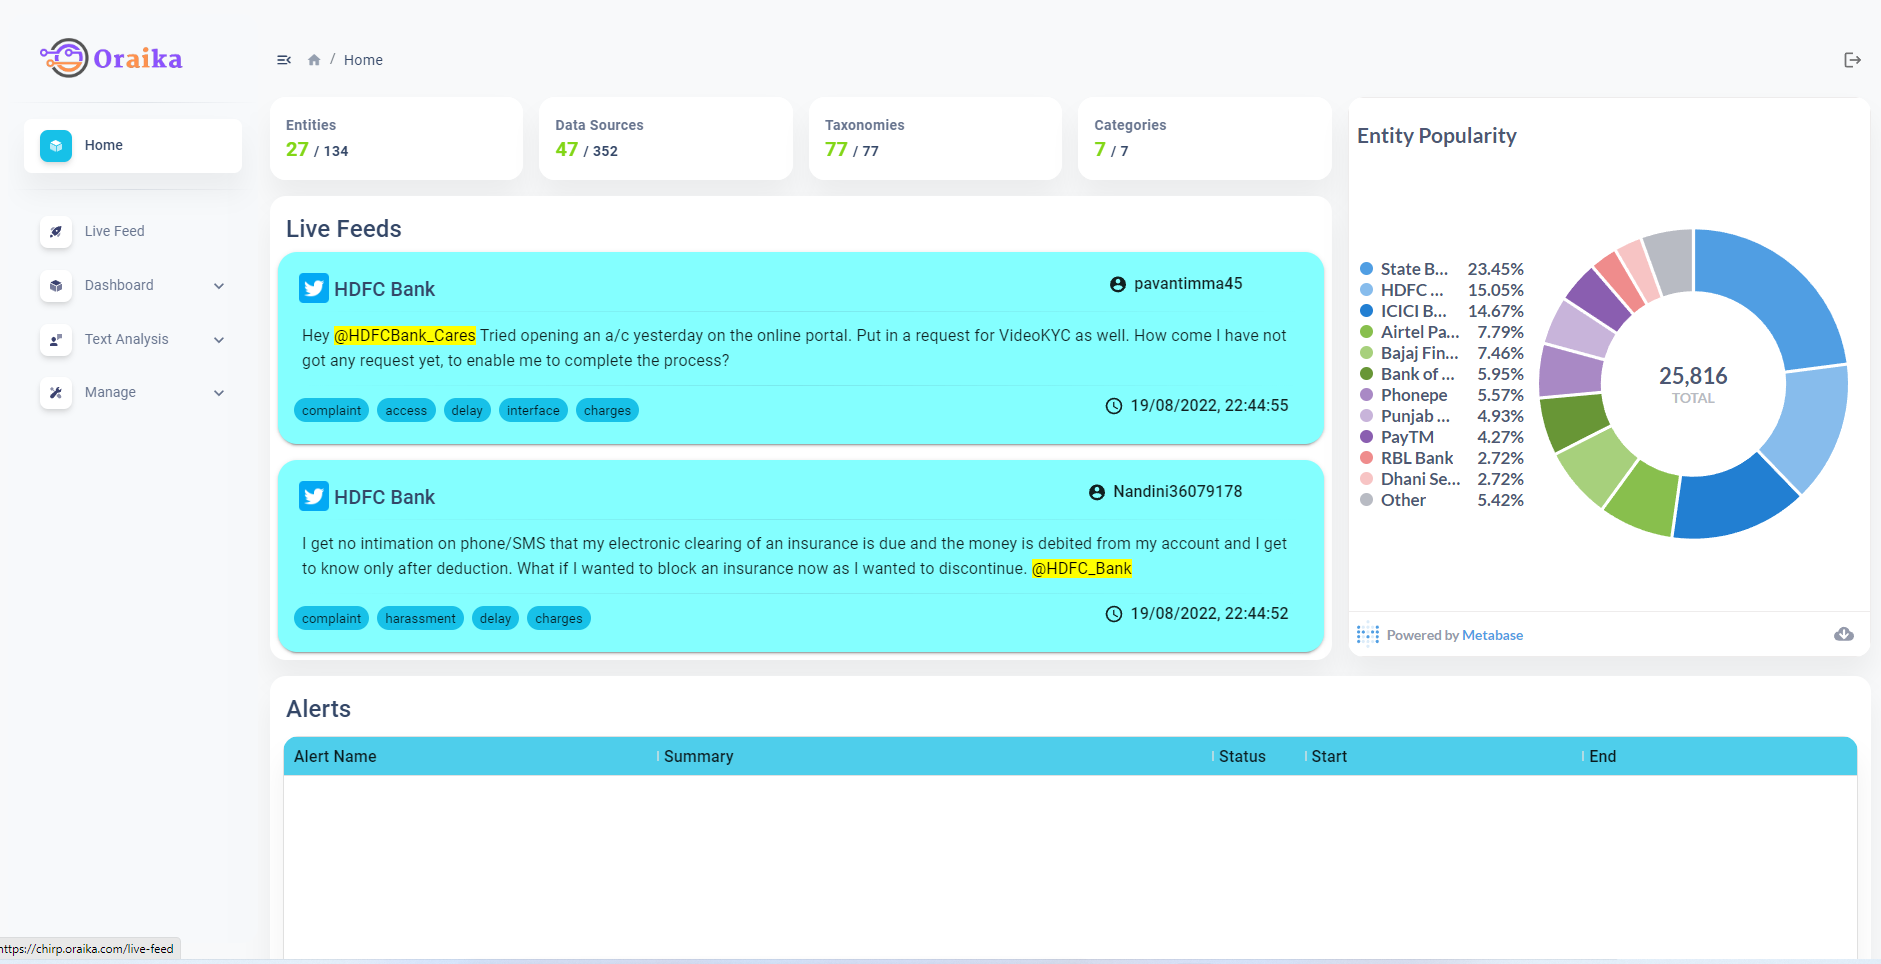Viewport: 1881px width, 964px height.
Task: Click the PayTM legend label
Action: click(x=1407, y=437)
